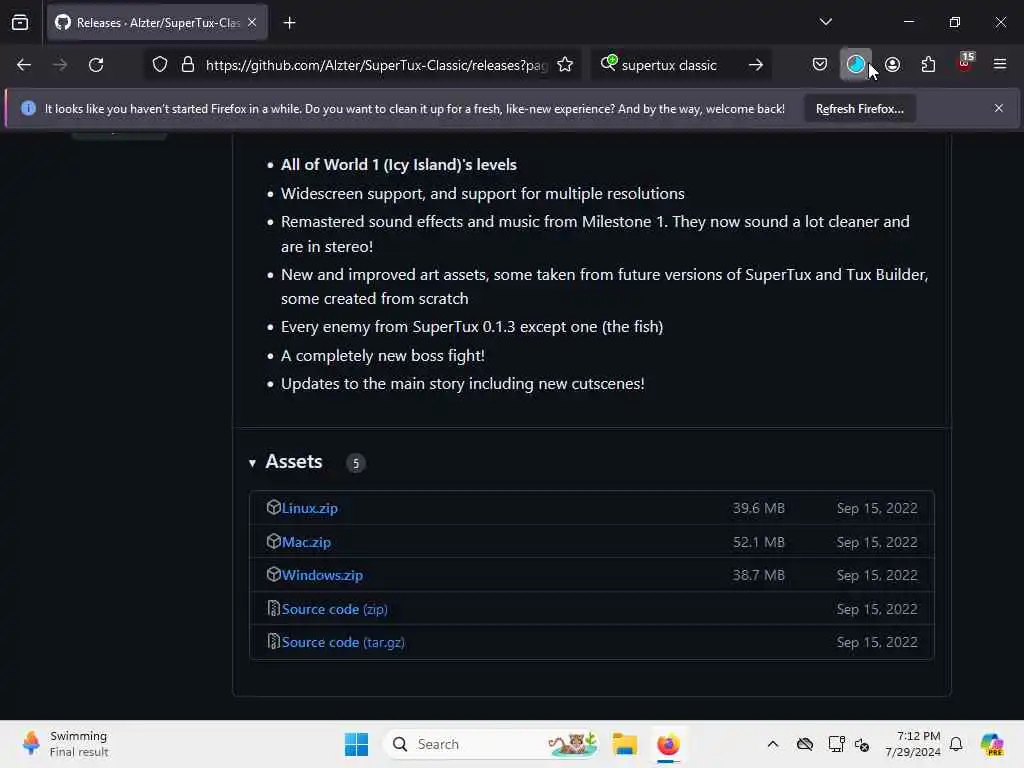1024x768 pixels.
Task: Click the taskbar Search box
Action: [491, 744]
